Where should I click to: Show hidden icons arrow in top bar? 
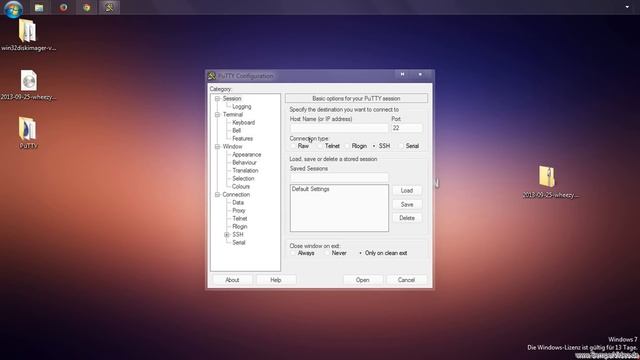627,7
